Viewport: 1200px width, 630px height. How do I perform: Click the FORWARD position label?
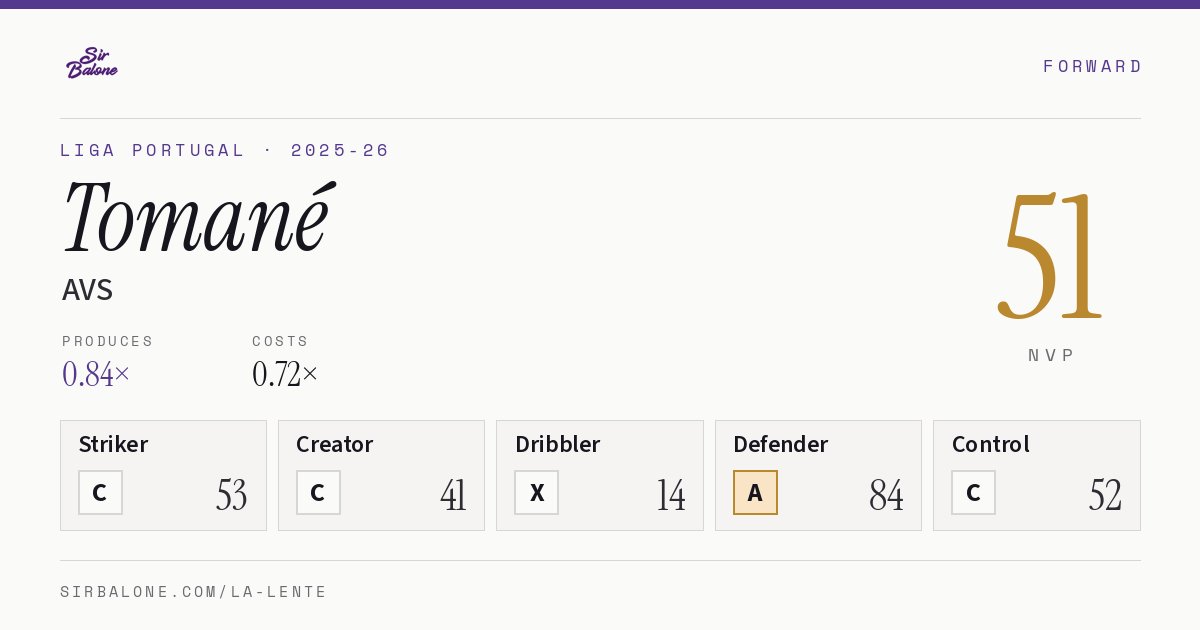[x=1092, y=66]
